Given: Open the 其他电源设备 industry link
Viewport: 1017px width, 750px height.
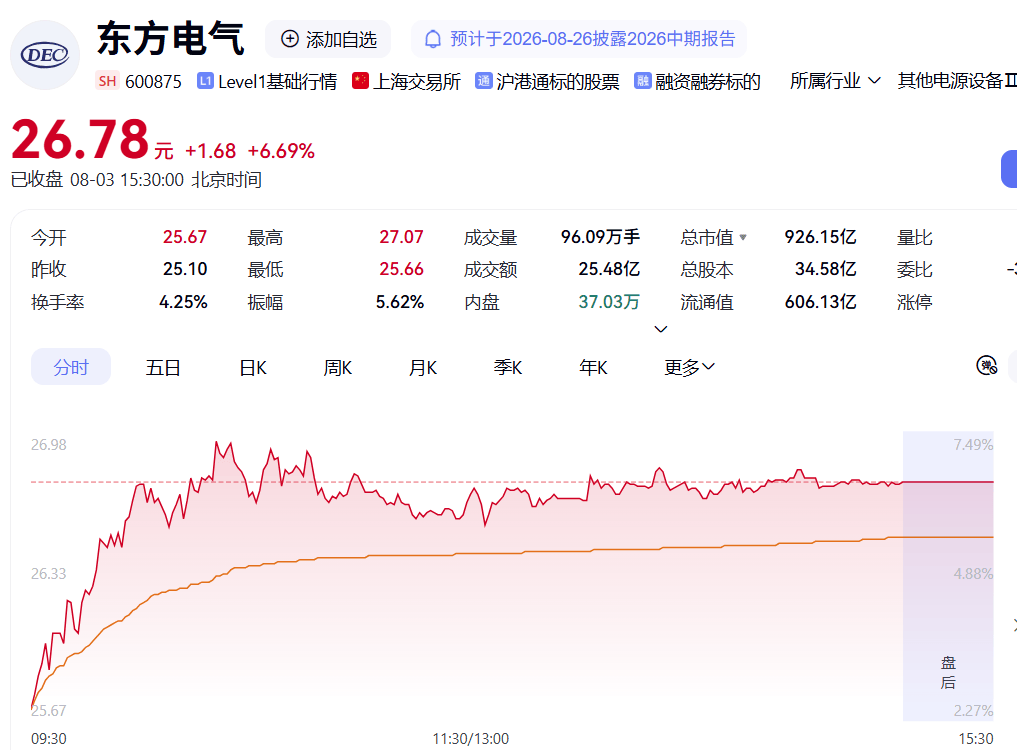Looking at the screenshot, I should tap(957, 80).
